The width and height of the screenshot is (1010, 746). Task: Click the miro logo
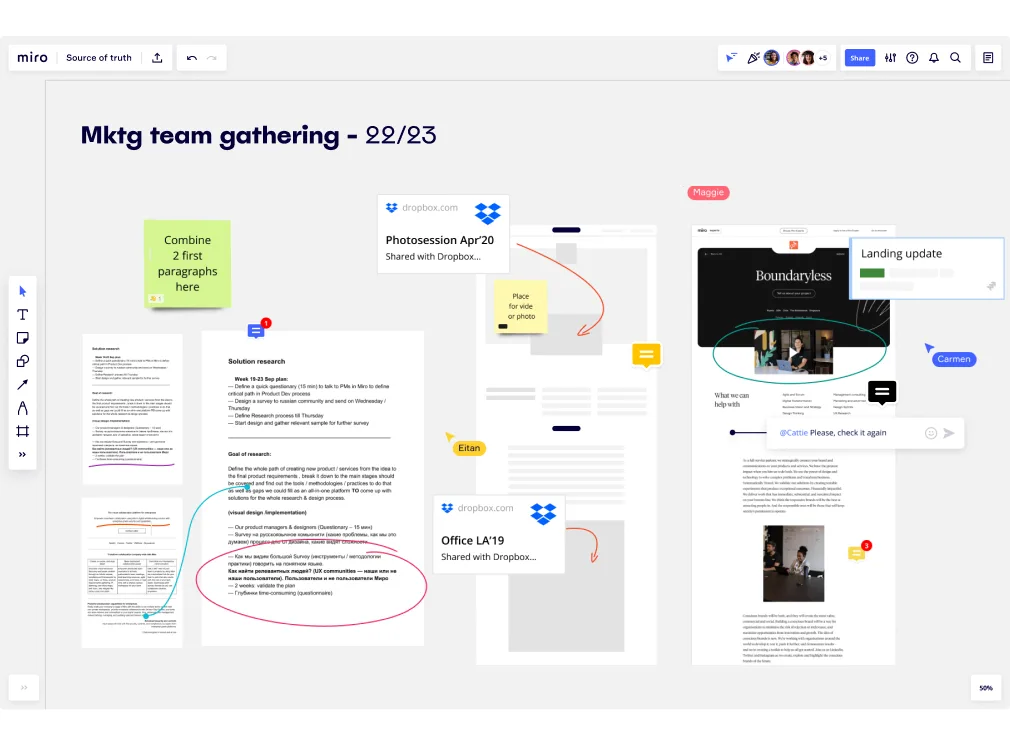(x=32, y=57)
